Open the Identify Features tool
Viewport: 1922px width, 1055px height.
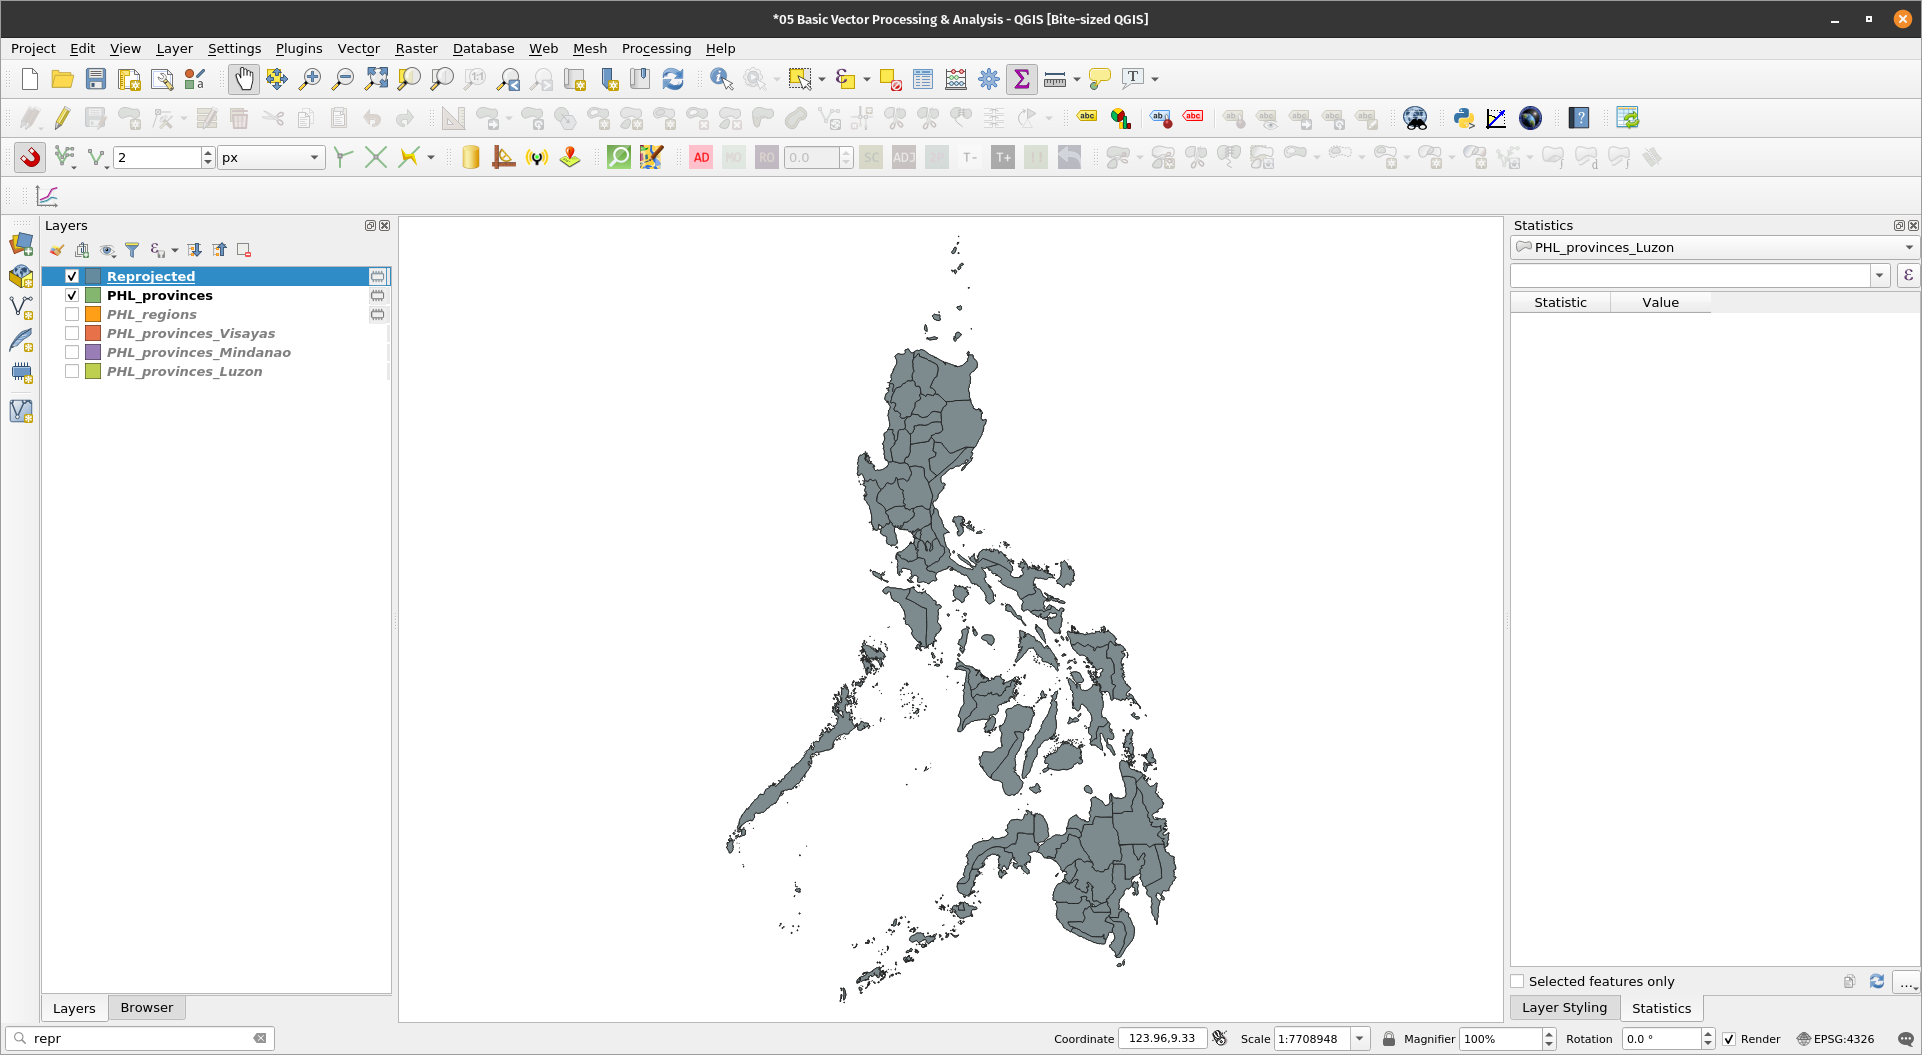click(x=720, y=79)
